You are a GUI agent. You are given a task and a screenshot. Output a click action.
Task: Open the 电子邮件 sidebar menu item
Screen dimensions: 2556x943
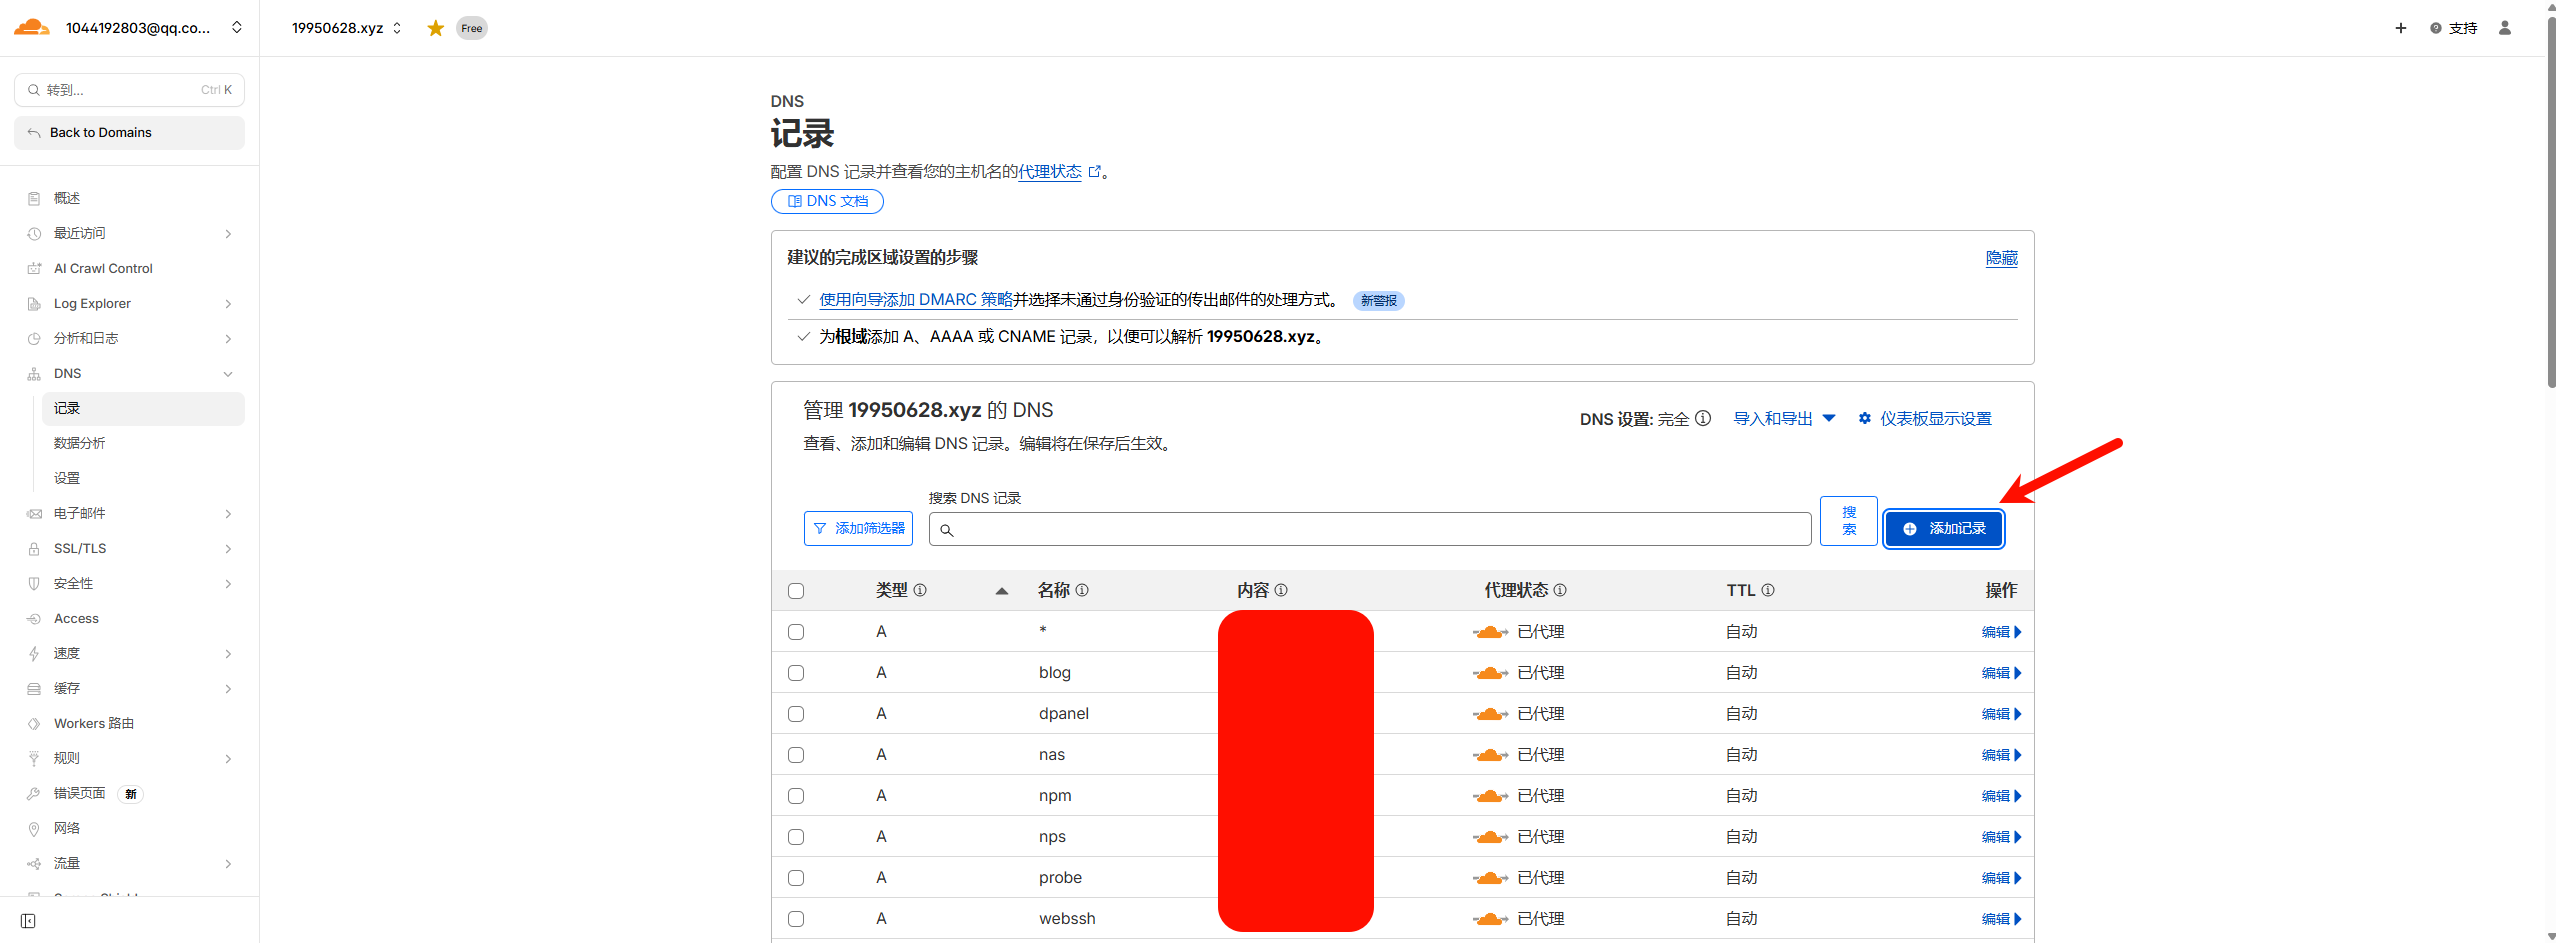[x=80, y=513]
